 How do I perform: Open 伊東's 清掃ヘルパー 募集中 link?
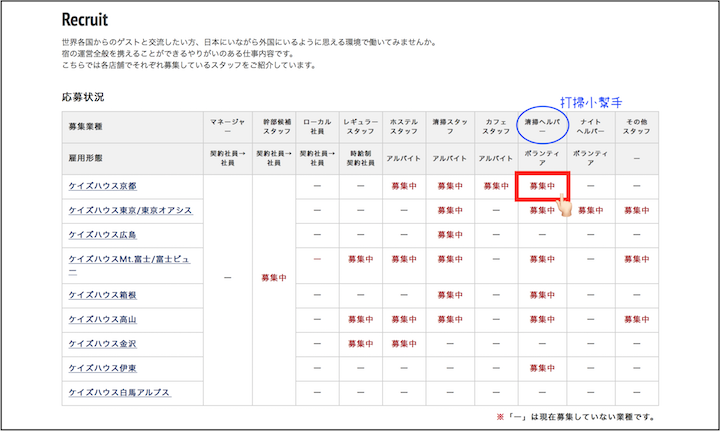click(543, 368)
